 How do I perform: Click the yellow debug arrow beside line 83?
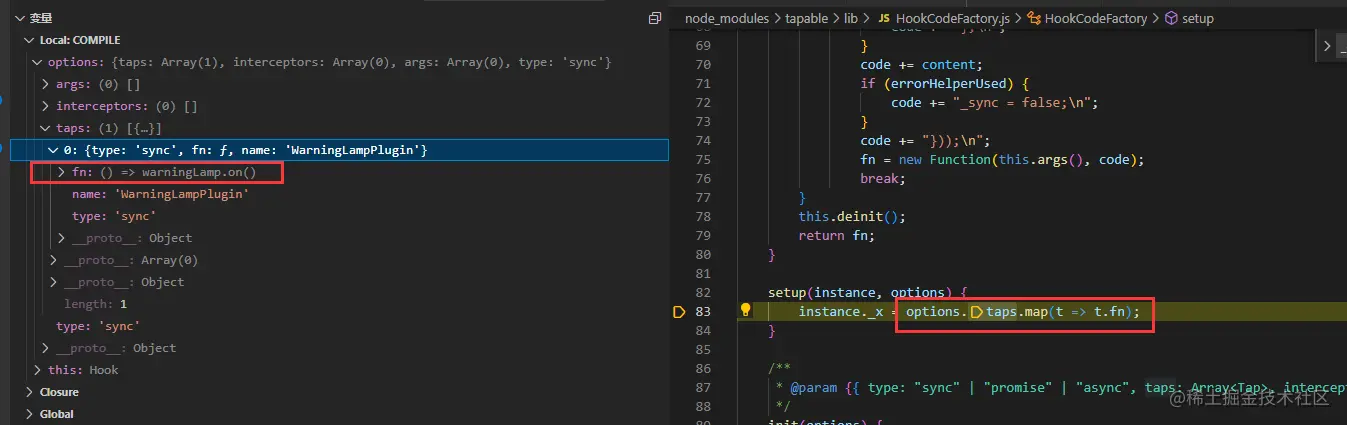click(679, 312)
